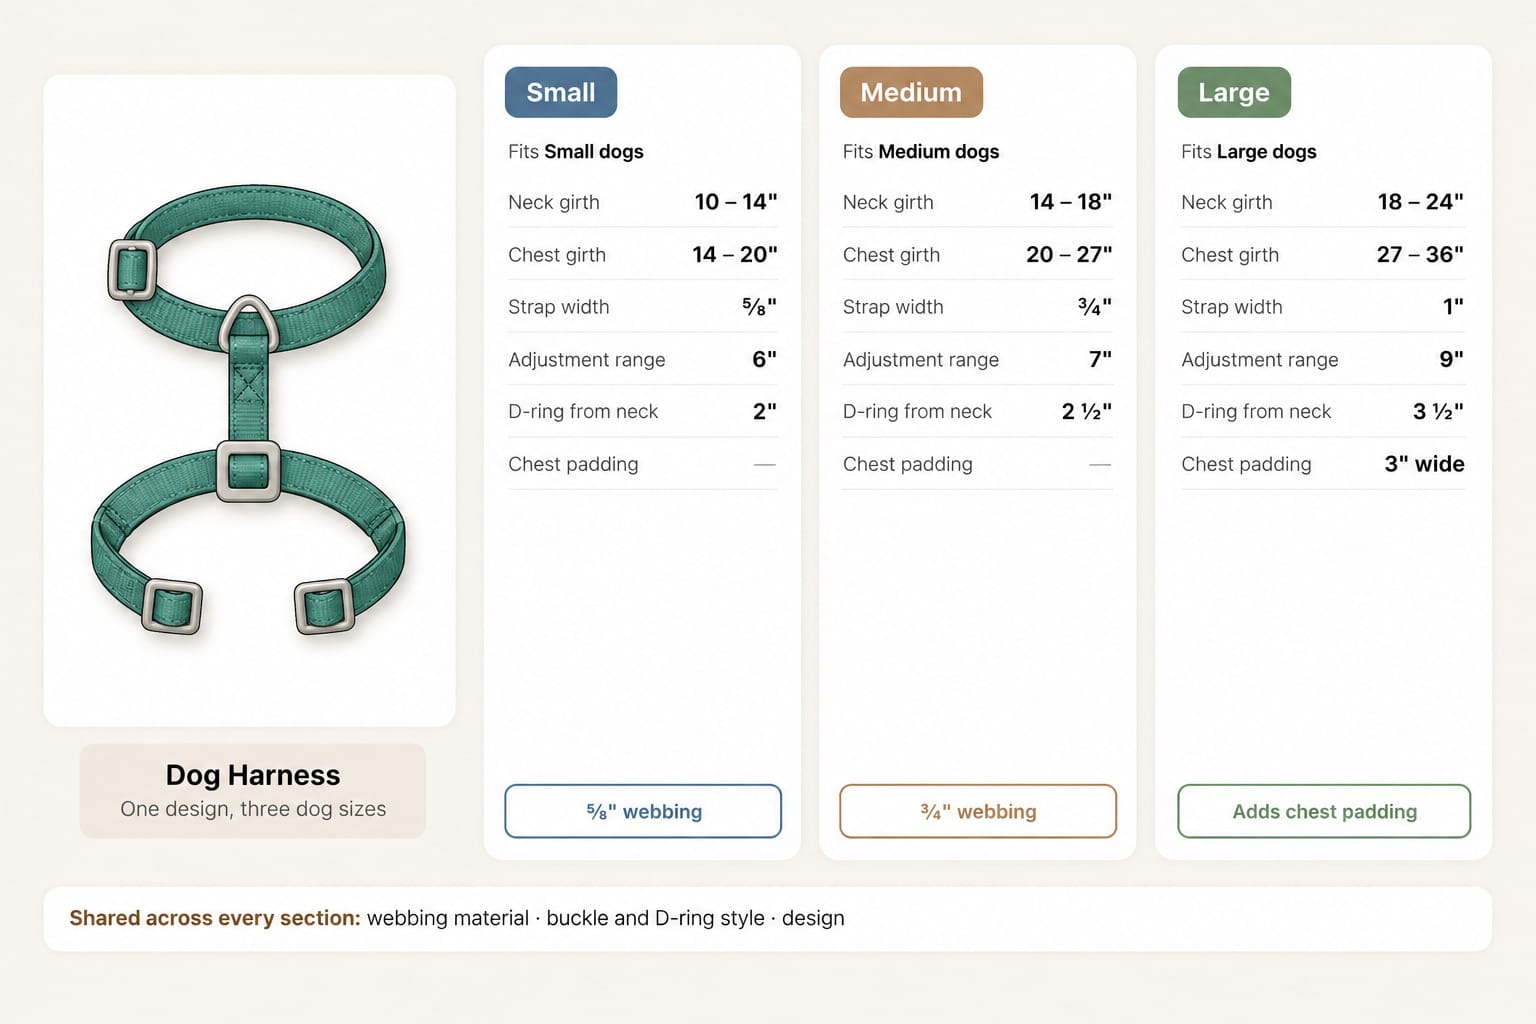This screenshot has width=1536, height=1024.
Task: Select the "Fits Large dogs" line
Action: (x=1249, y=152)
